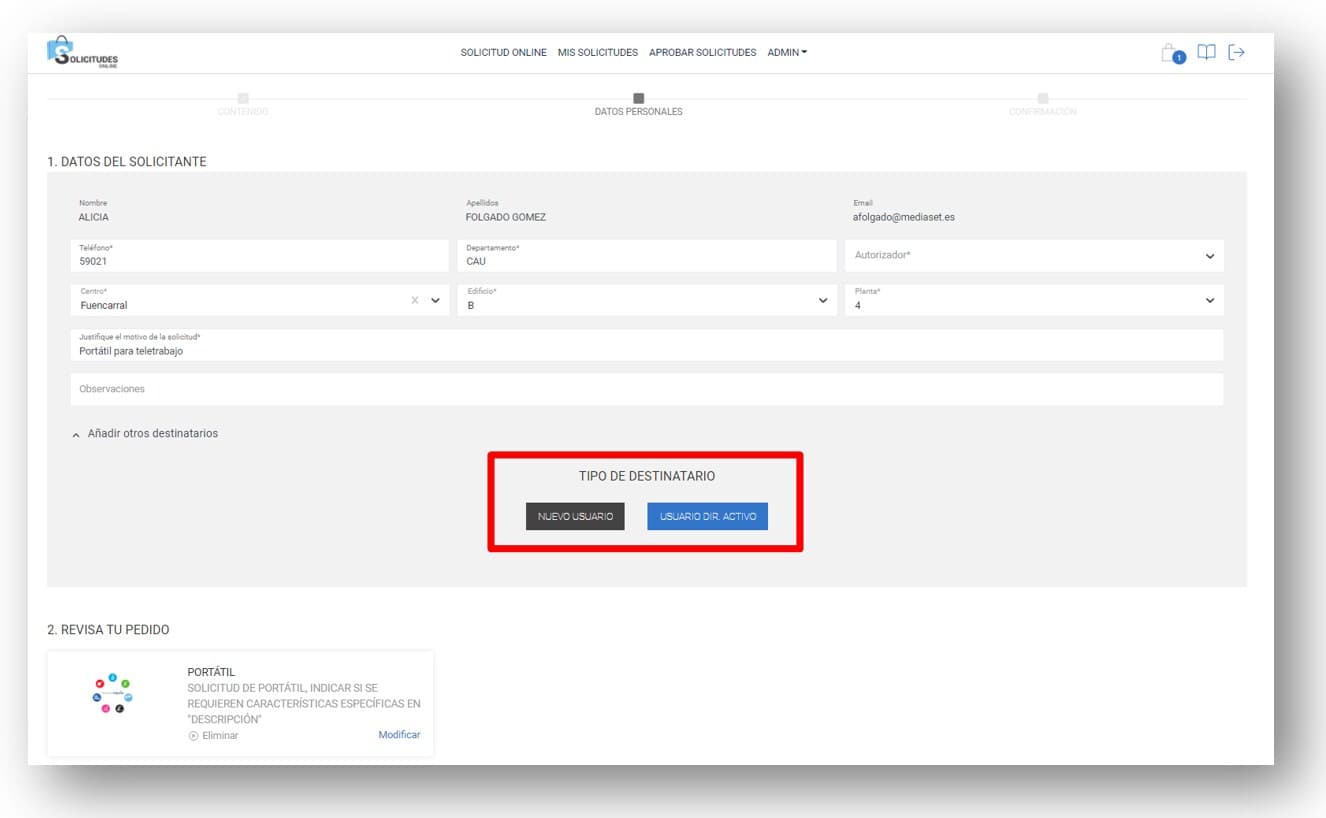
Task: Go to Mis Solicitudes
Action: pyautogui.click(x=597, y=52)
